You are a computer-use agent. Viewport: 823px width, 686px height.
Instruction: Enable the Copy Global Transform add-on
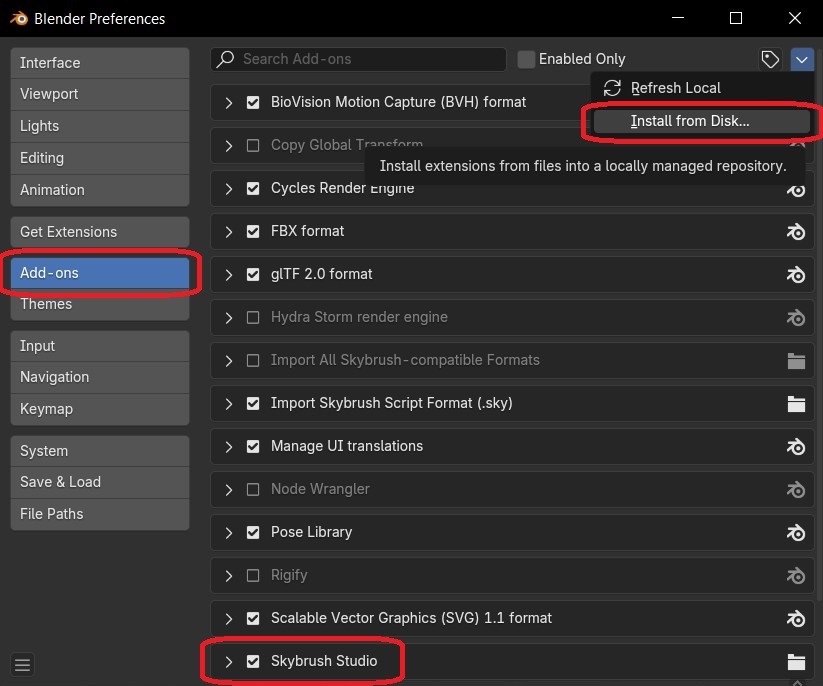tap(253, 144)
